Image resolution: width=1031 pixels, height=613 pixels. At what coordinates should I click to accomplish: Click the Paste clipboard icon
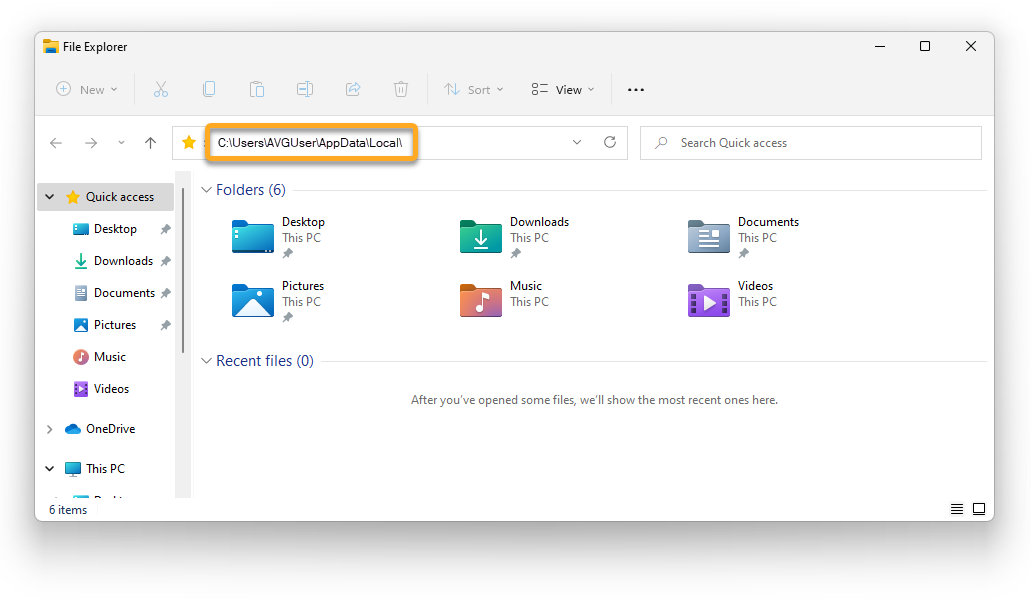pyautogui.click(x=257, y=89)
